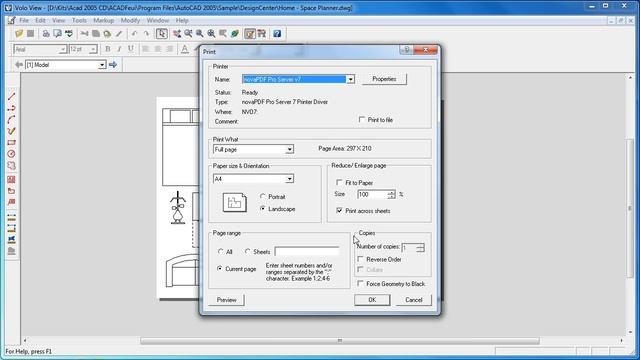Click the Help question mark icon
640x360 pixels.
[x=277, y=33]
